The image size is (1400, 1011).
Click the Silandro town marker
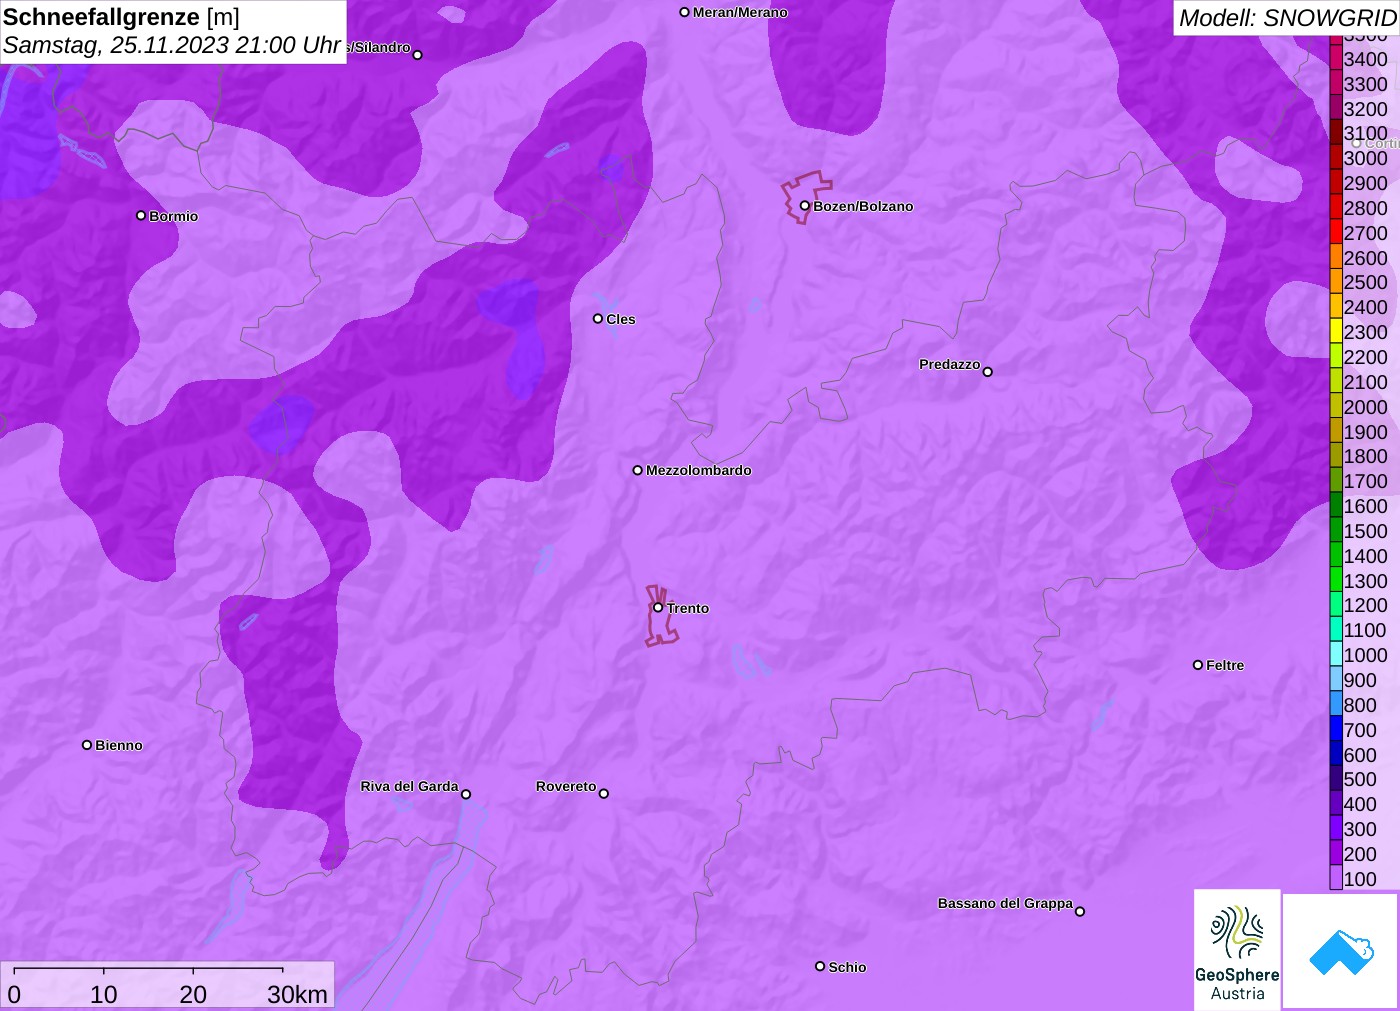(x=417, y=55)
